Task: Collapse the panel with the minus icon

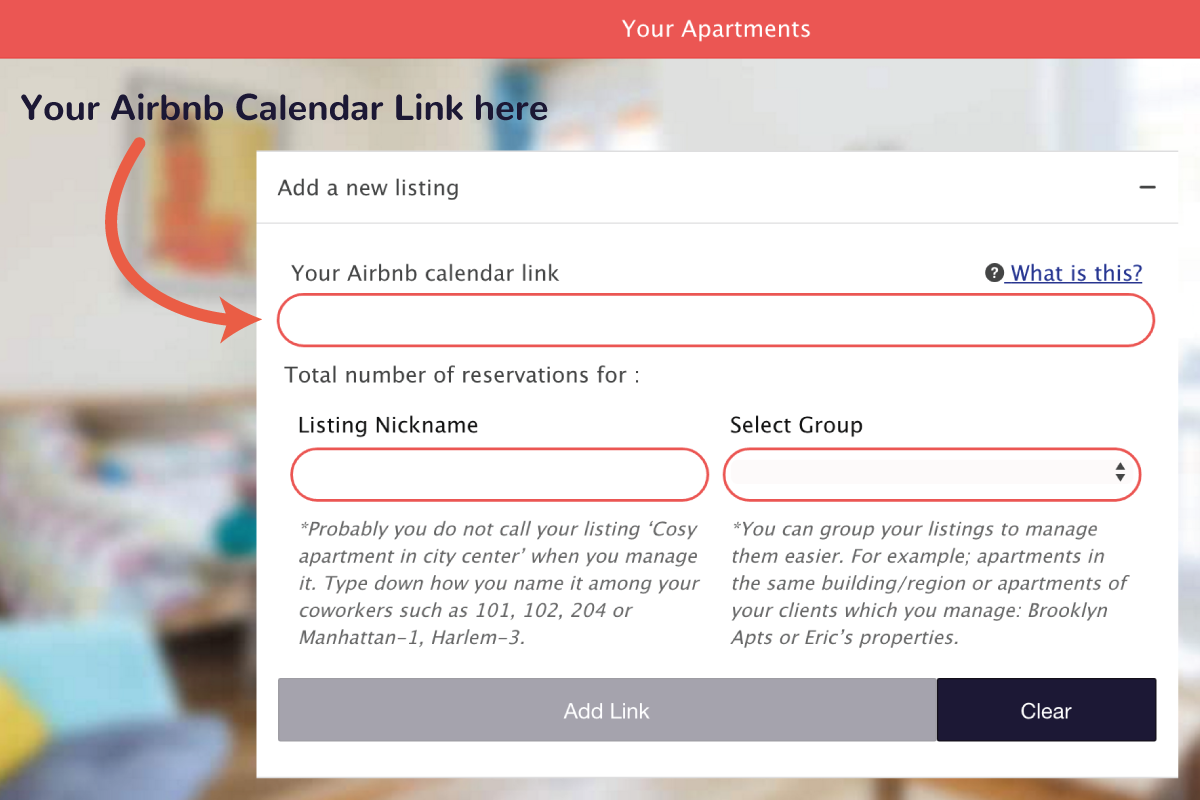Action: click(1147, 187)
